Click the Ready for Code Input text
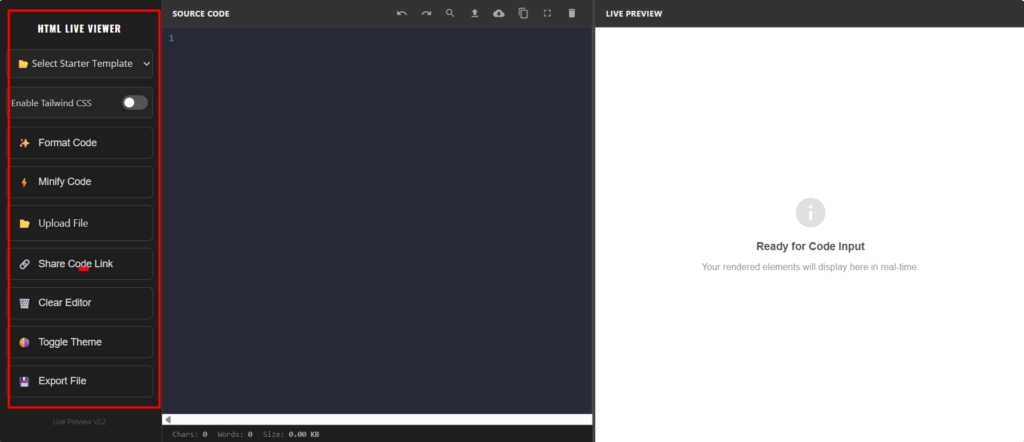This screenshot has width=1024, height=442. pos(810,247)
